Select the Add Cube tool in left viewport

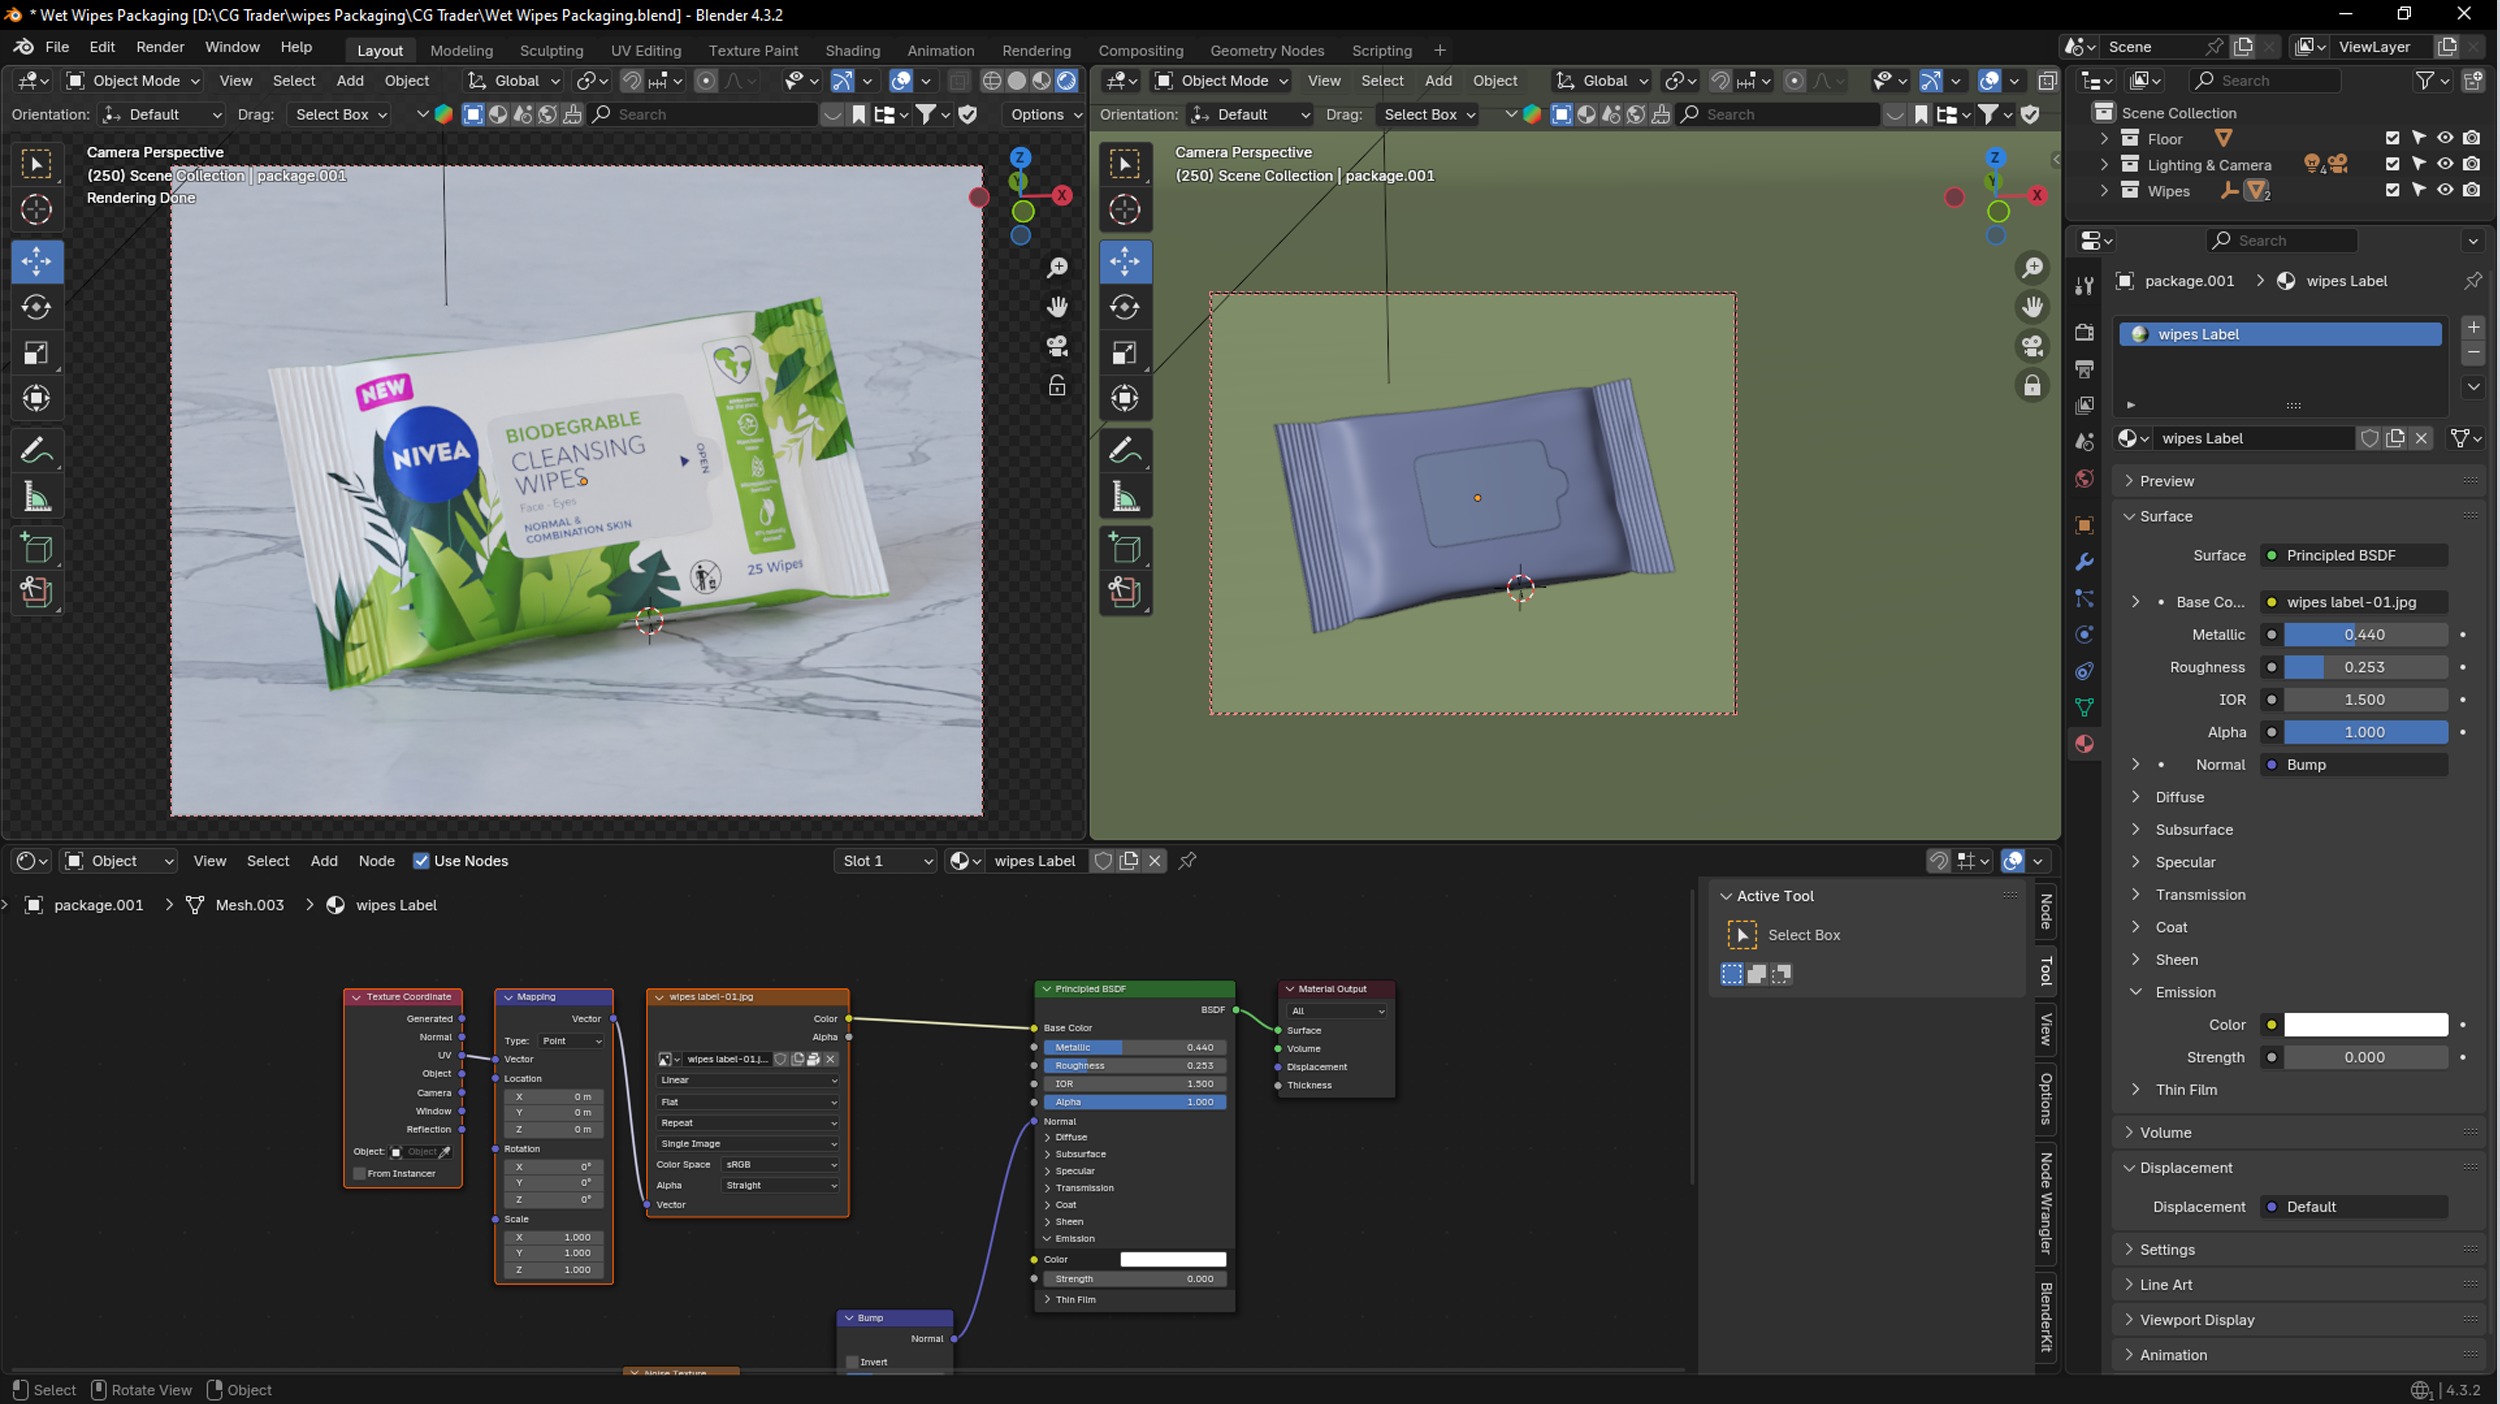tap(37, 548)
